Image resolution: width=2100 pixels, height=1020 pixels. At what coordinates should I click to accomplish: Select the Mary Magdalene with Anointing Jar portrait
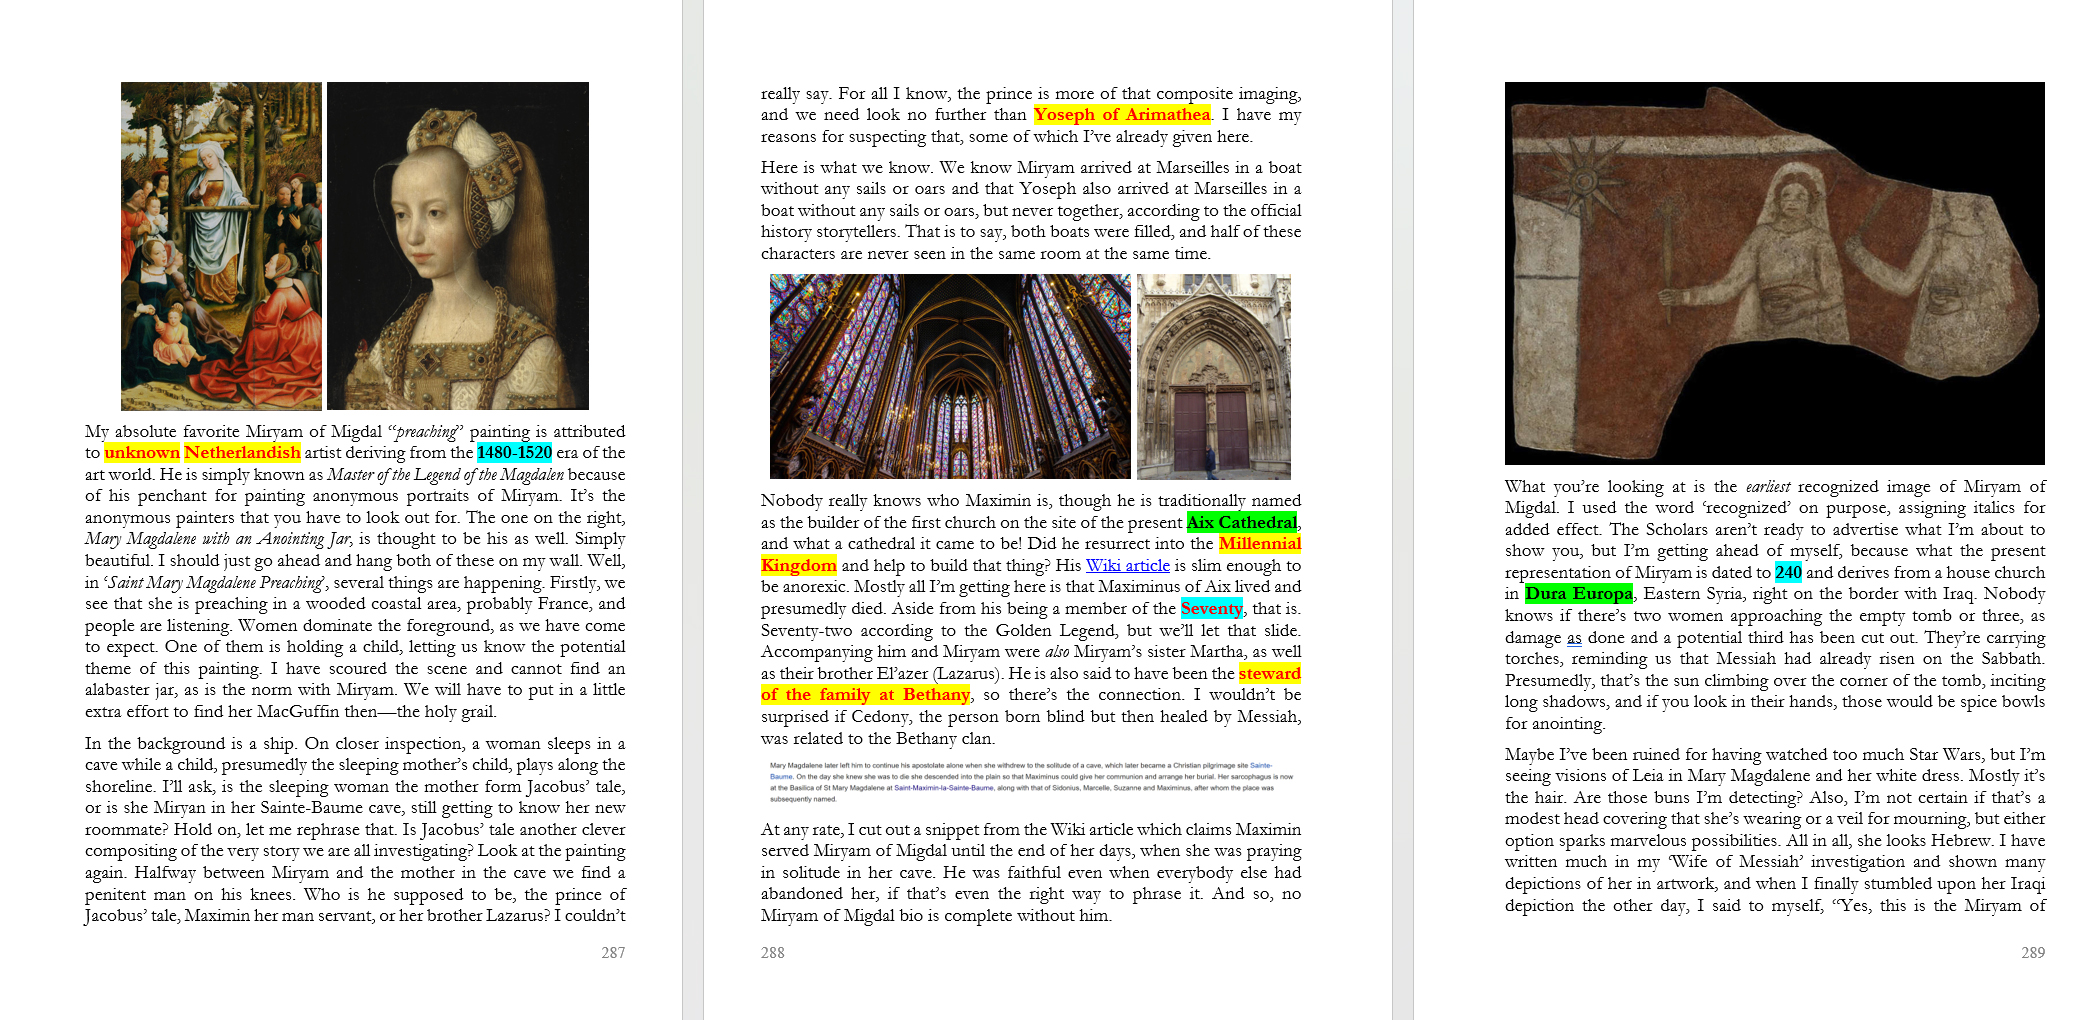(458, 246)
